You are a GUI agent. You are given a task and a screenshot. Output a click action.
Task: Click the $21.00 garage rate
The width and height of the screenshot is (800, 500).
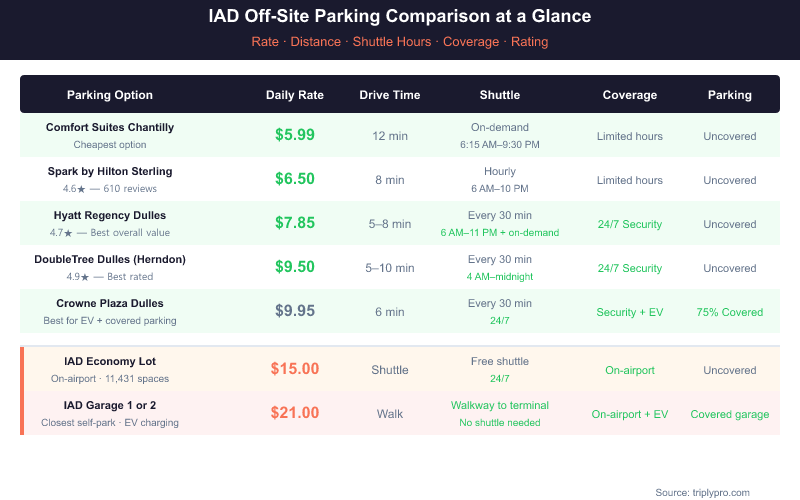[x=295, y=413]
